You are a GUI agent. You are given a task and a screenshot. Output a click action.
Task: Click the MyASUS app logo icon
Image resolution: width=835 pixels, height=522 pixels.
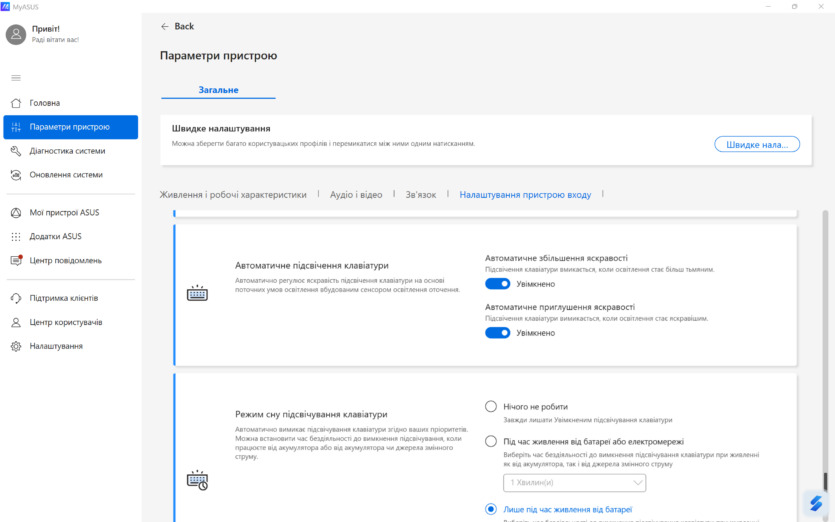click(x=5, y=6)
